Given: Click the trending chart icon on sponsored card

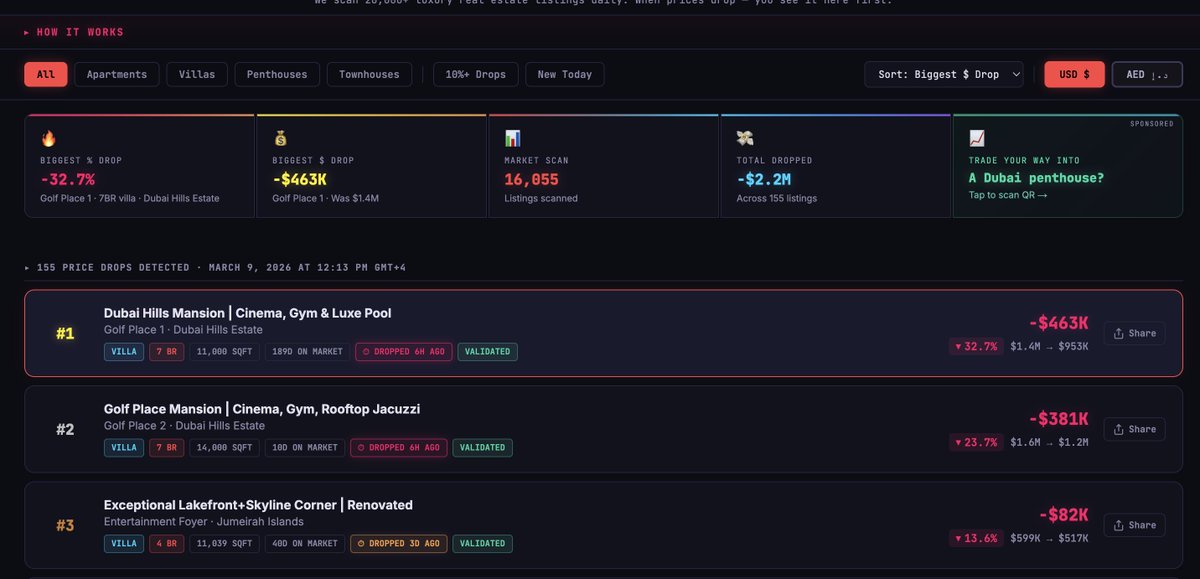Looking at the screenshot, I should pos(977,139).
